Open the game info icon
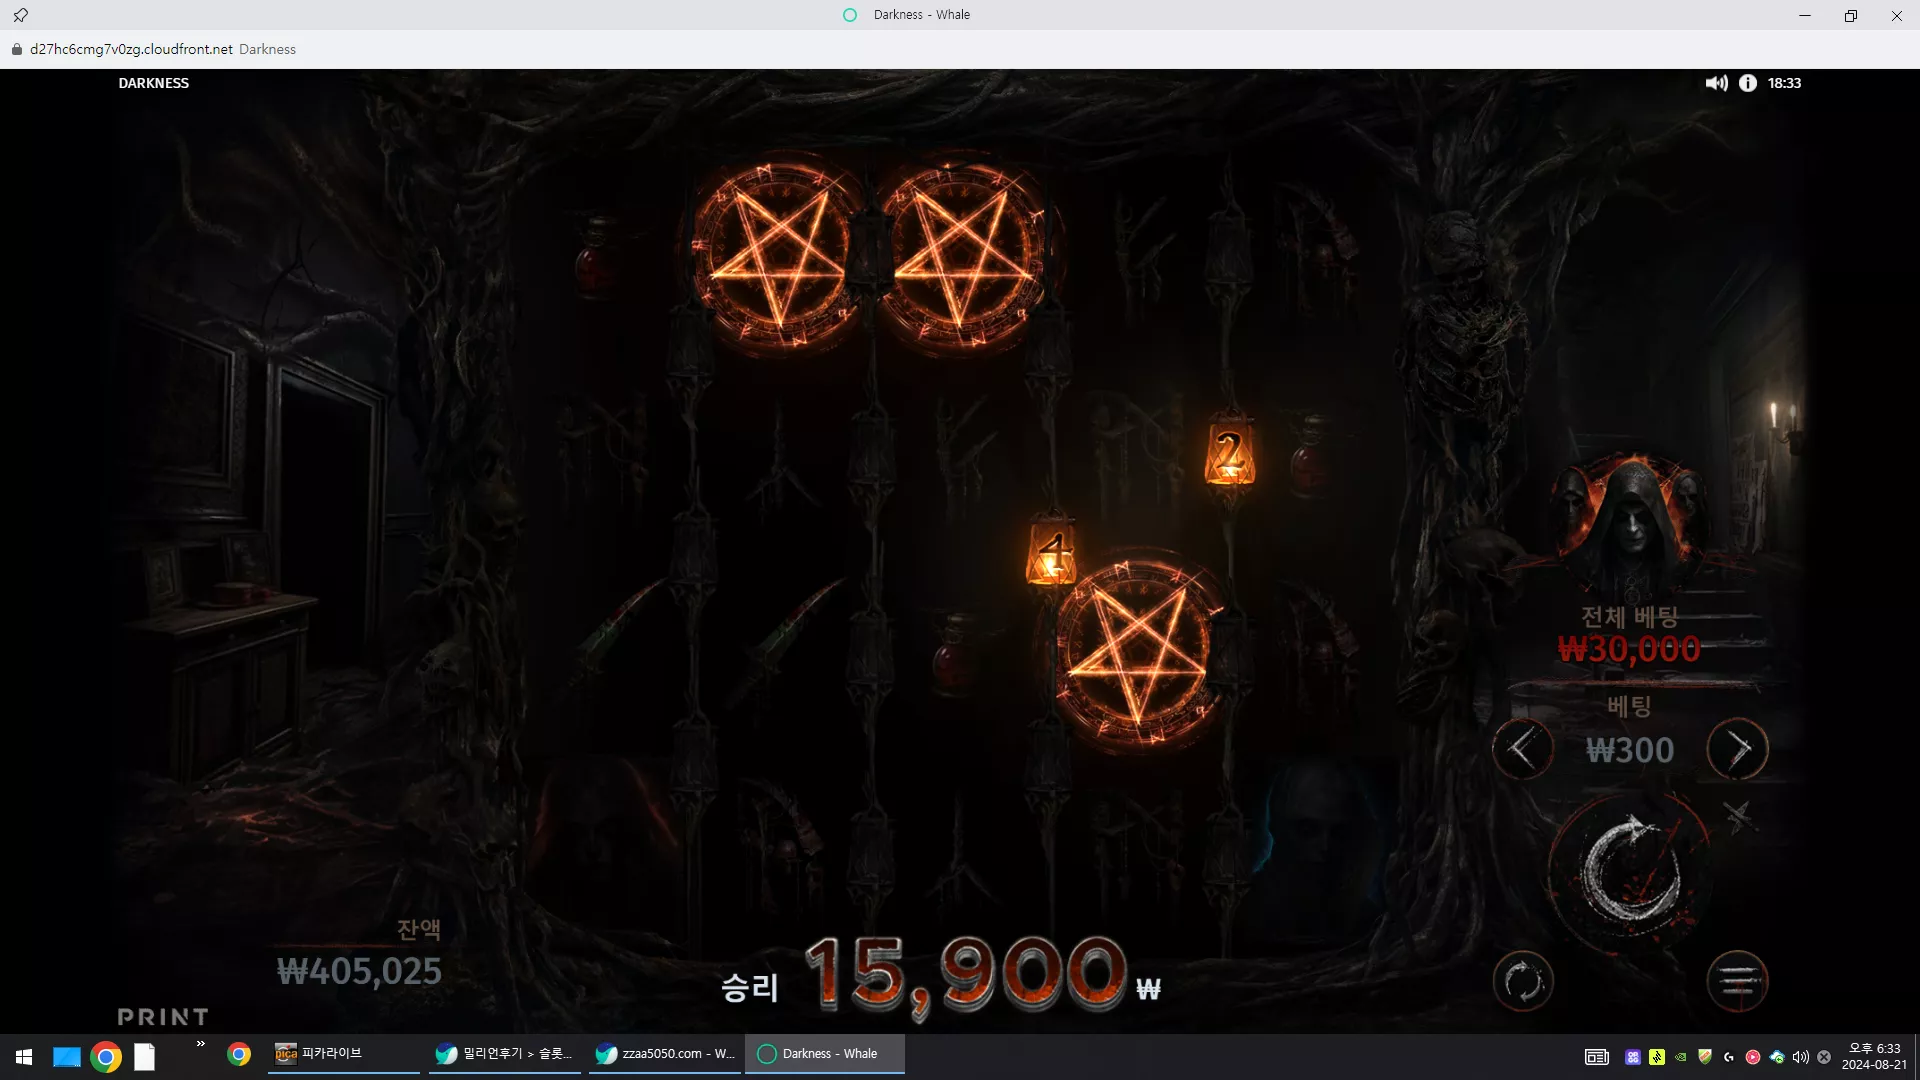The height and width of the screenshot is (1080, 1920). click(1748, 83)
